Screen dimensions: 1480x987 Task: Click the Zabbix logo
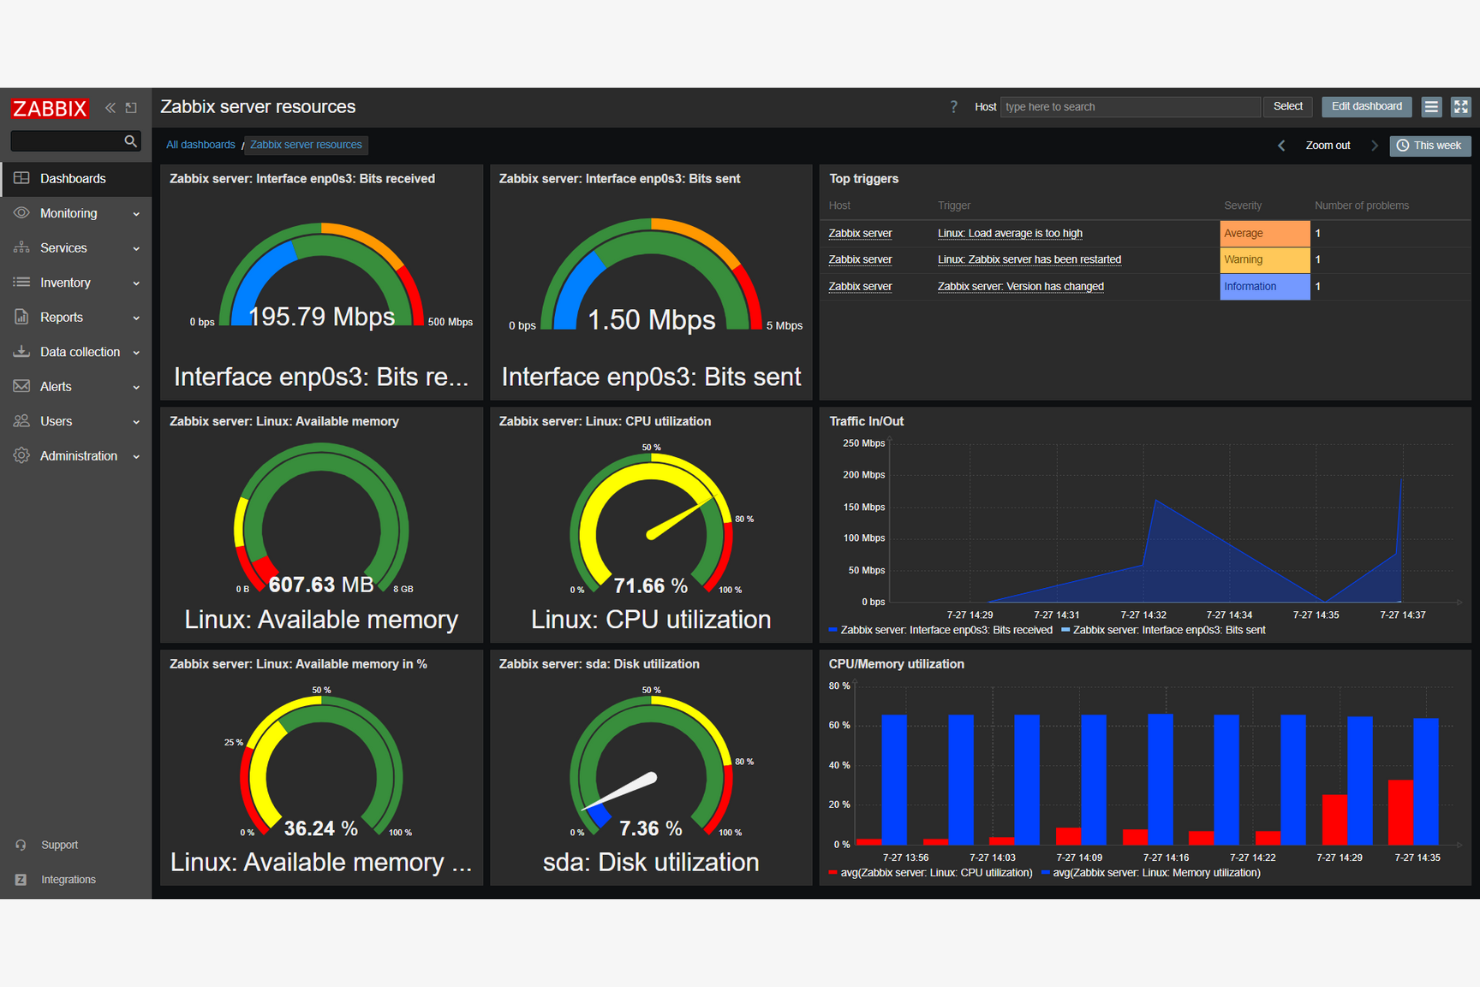pyautogui.click(x=50, y=108)
